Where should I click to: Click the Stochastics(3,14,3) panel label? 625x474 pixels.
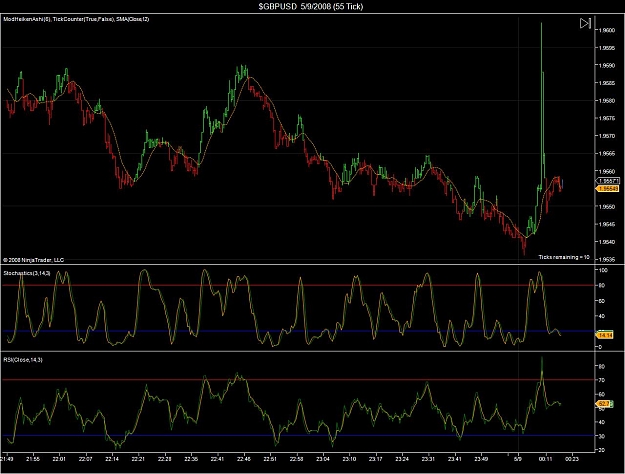tap(27, 273)
